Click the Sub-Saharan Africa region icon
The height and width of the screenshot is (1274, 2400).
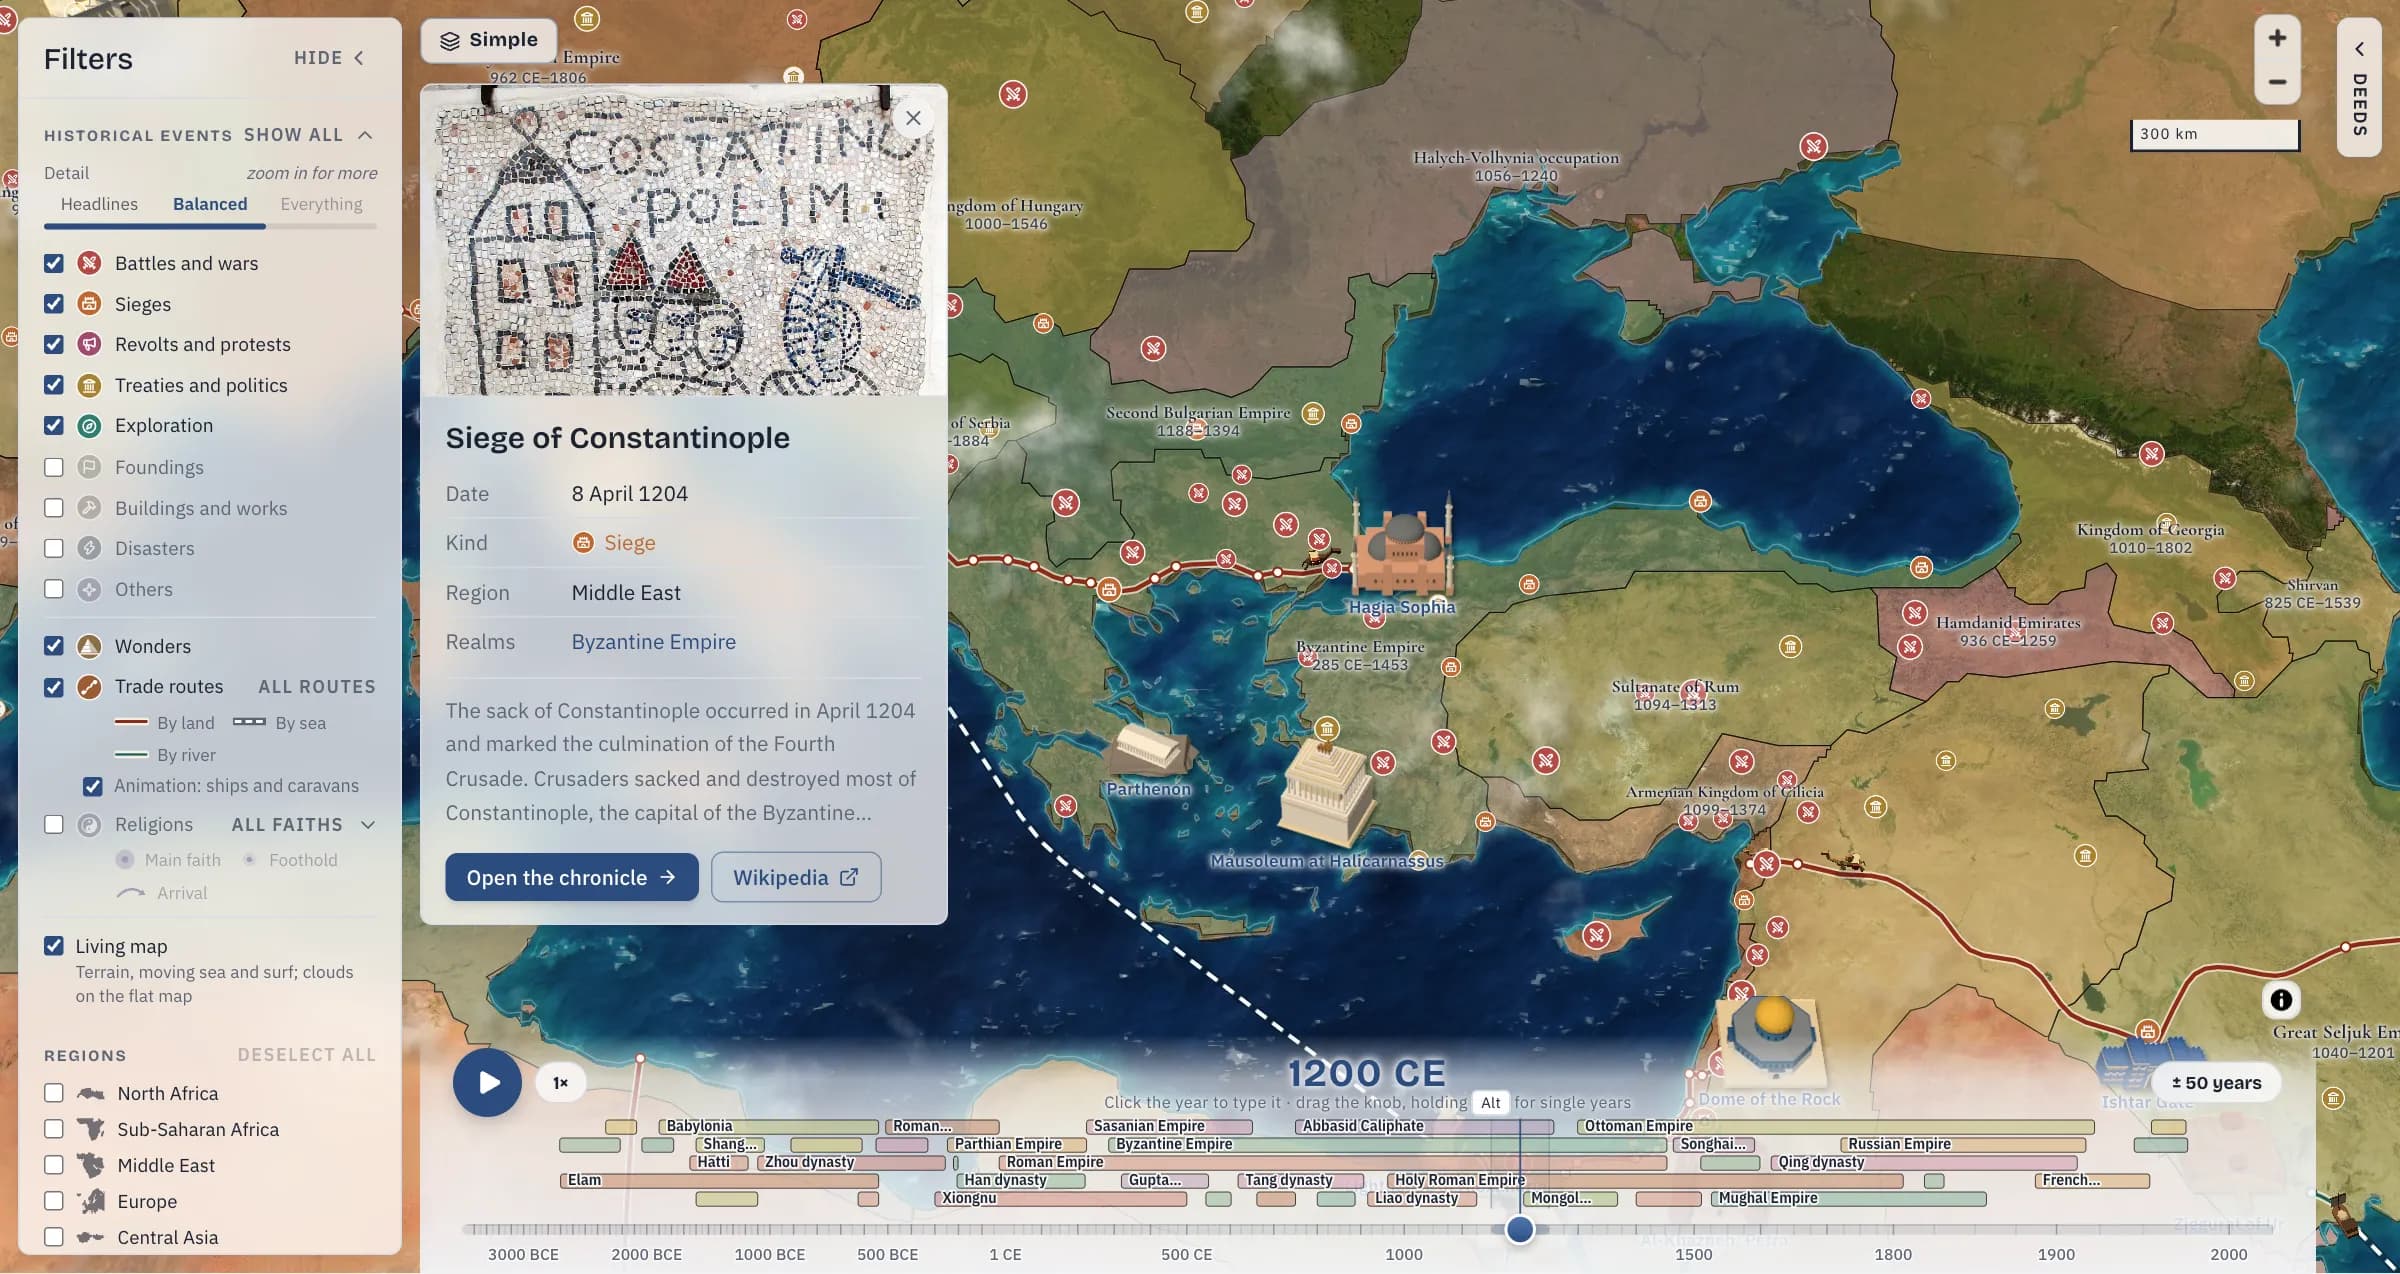pos(91,1129)
